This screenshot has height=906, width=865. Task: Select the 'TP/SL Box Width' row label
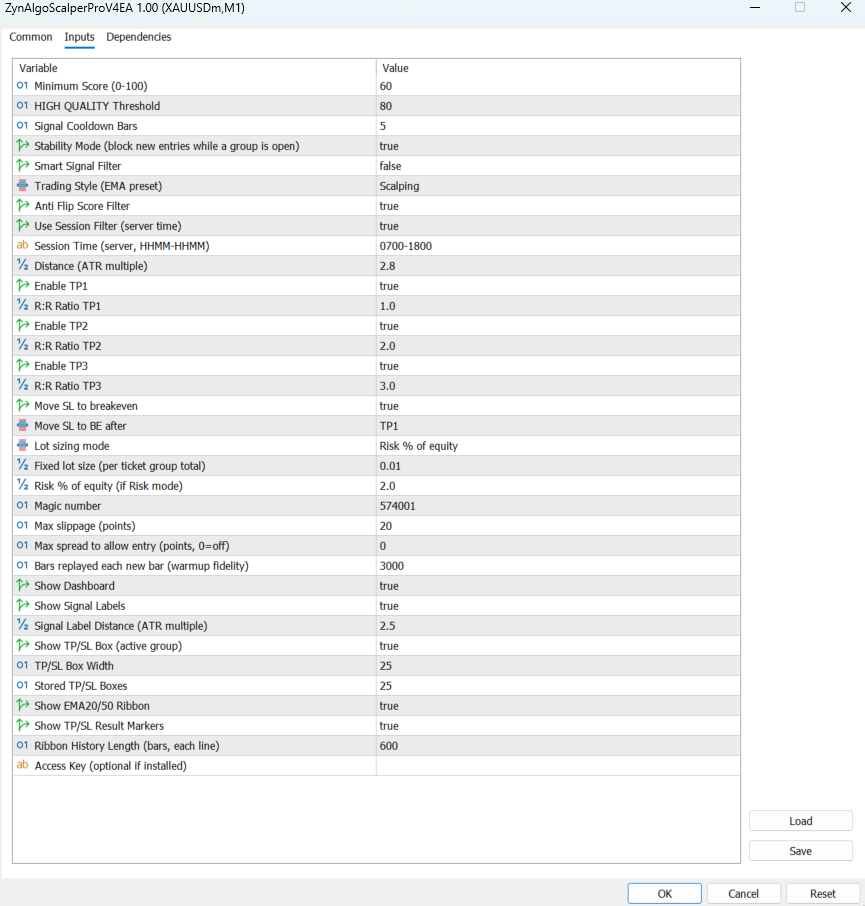[x=74, y=666]
